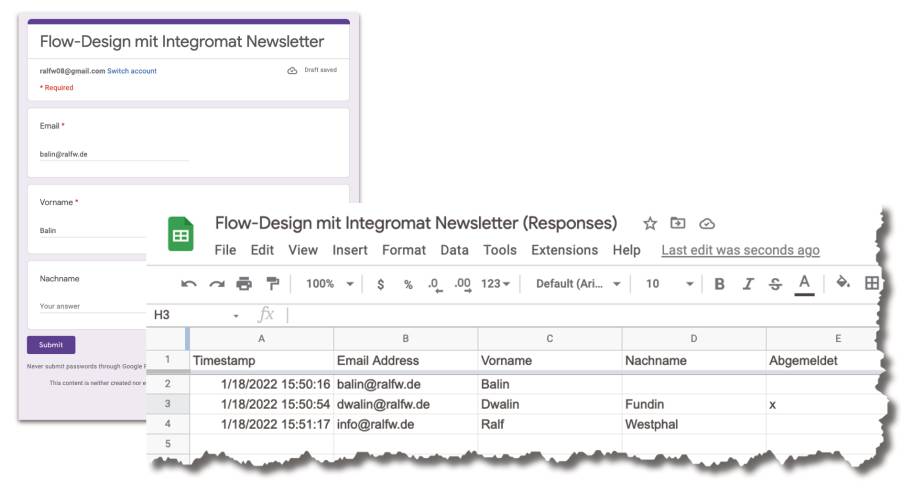Check the cloud document status icon
915x492 pixels.
(x=707, y=224)
